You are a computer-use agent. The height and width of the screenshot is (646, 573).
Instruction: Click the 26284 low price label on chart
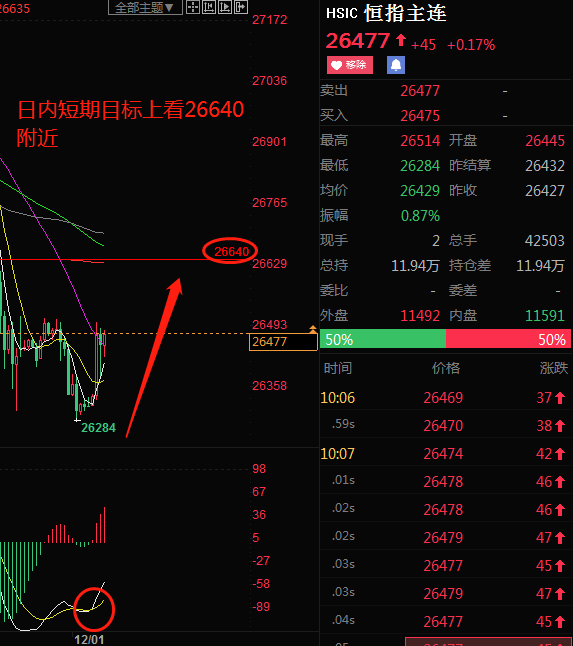pyautogui.click(x=98, y=428)
